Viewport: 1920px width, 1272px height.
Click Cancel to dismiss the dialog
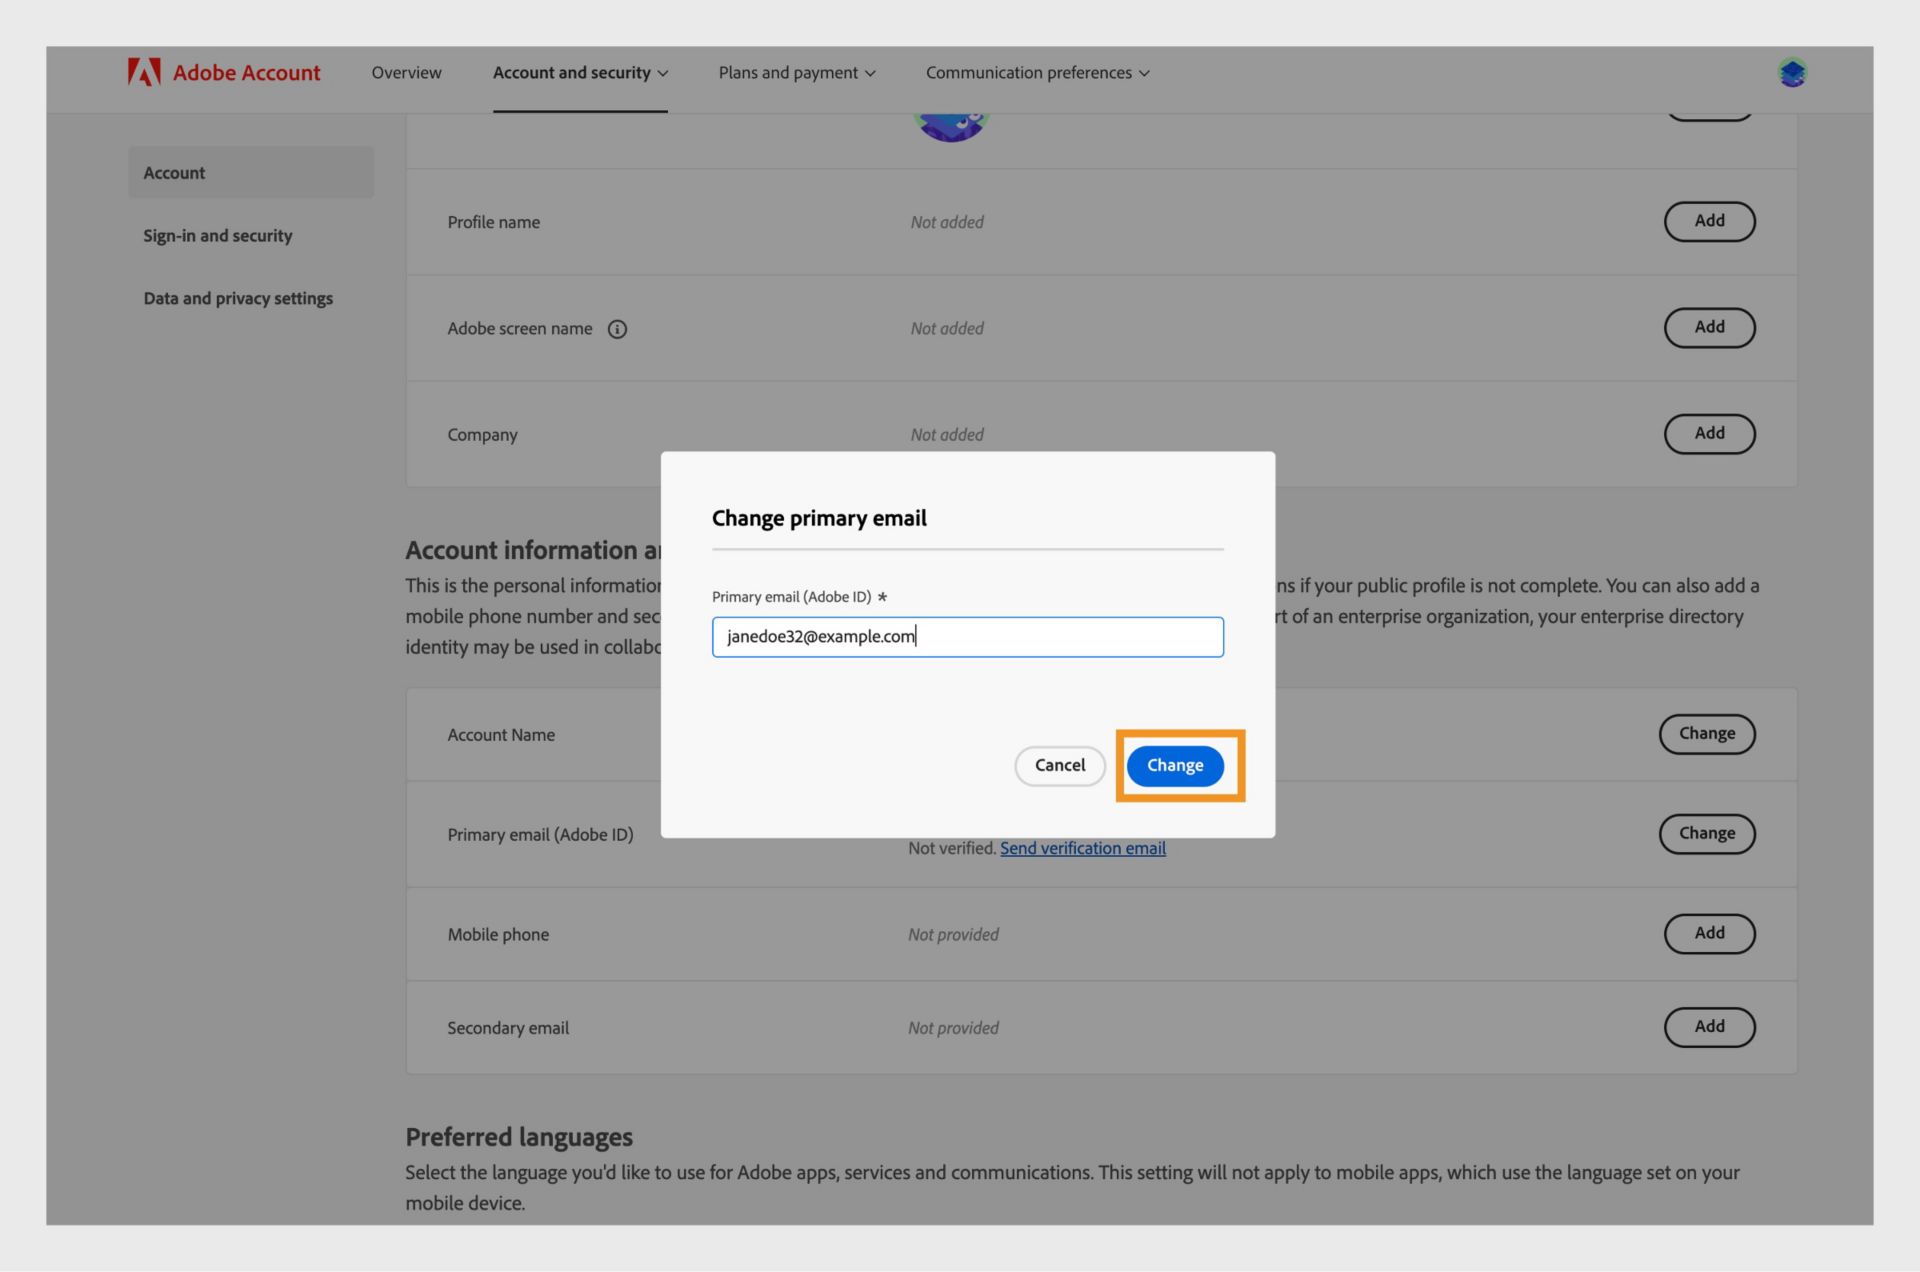pos(1060,765)
